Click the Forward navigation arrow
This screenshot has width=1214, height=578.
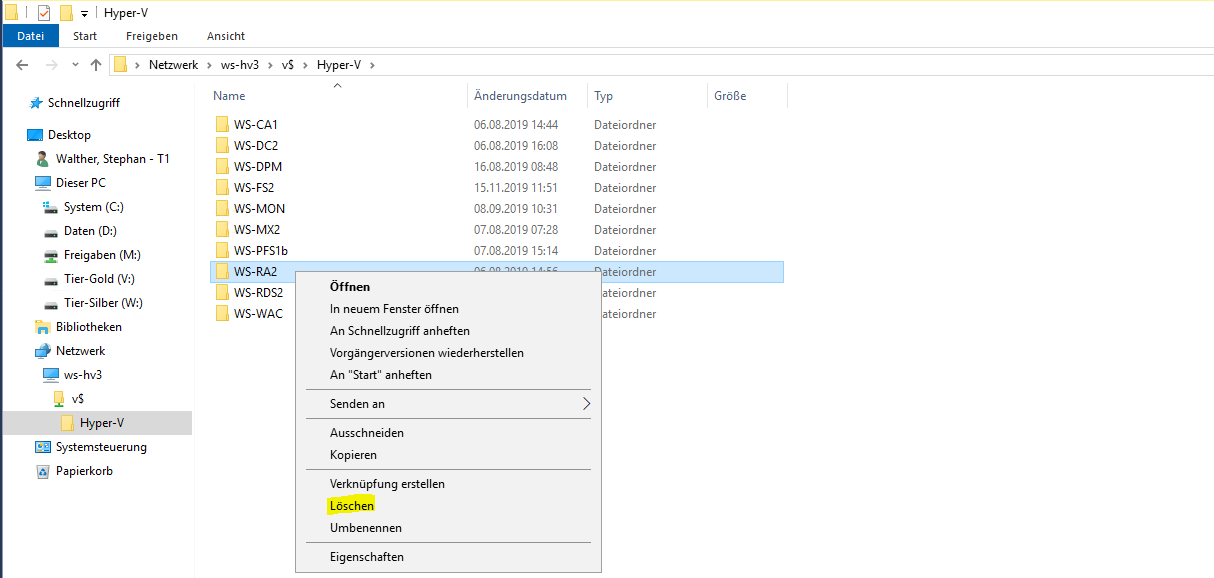52,65
